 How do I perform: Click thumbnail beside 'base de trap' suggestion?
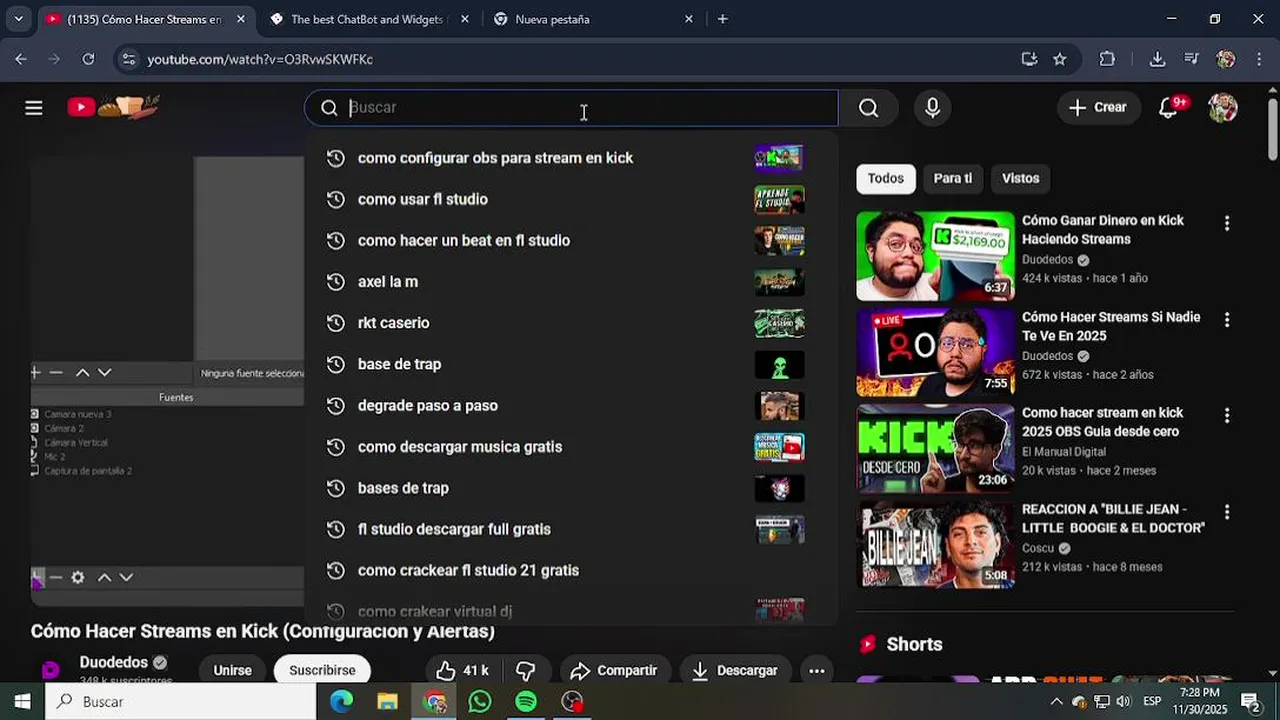[x=779, y=364]
